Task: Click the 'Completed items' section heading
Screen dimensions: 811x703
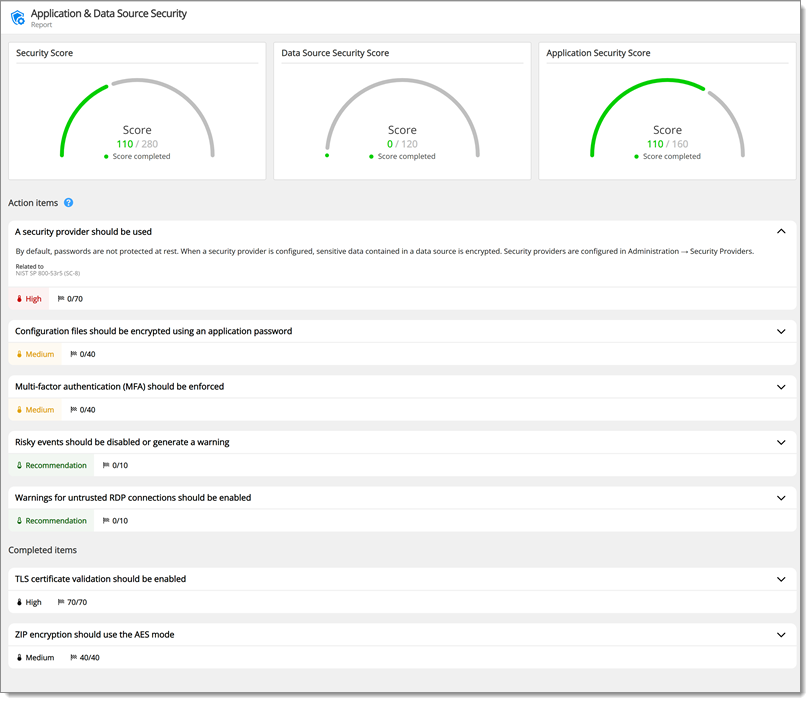Action: click(x=42, y=550)
